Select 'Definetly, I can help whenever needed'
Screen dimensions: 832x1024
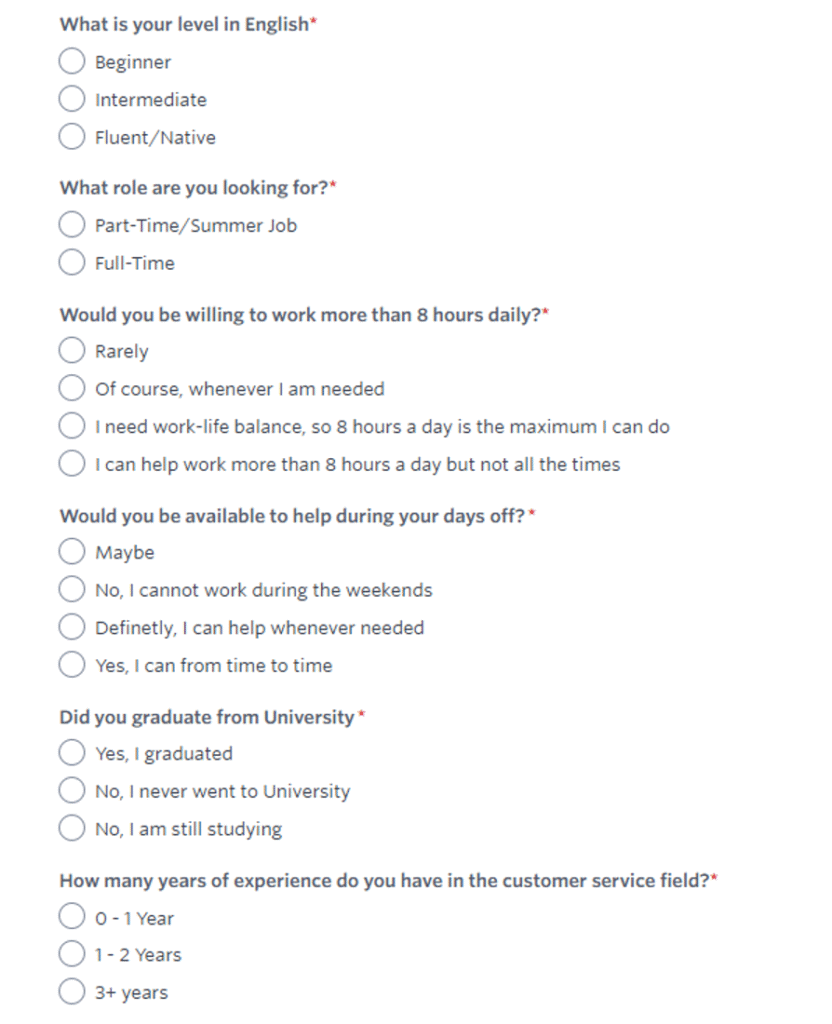(72, 627)
